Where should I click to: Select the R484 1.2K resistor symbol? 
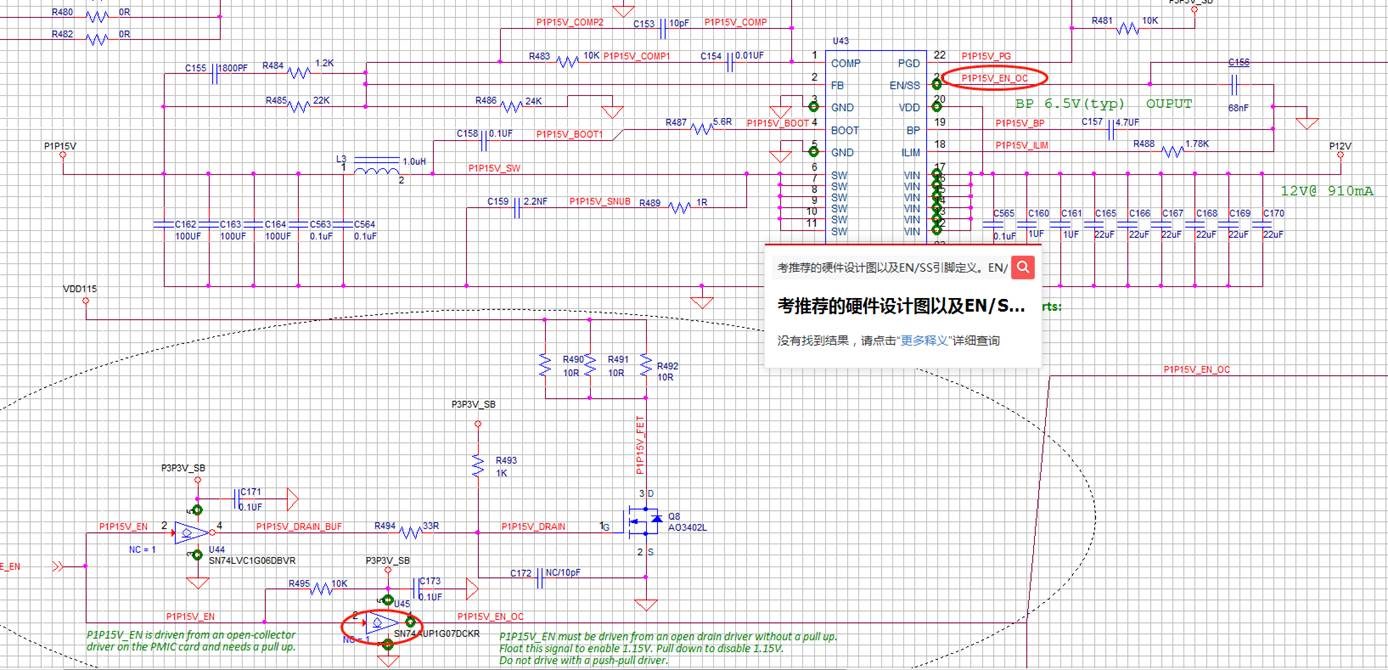[x=299, y=72]
